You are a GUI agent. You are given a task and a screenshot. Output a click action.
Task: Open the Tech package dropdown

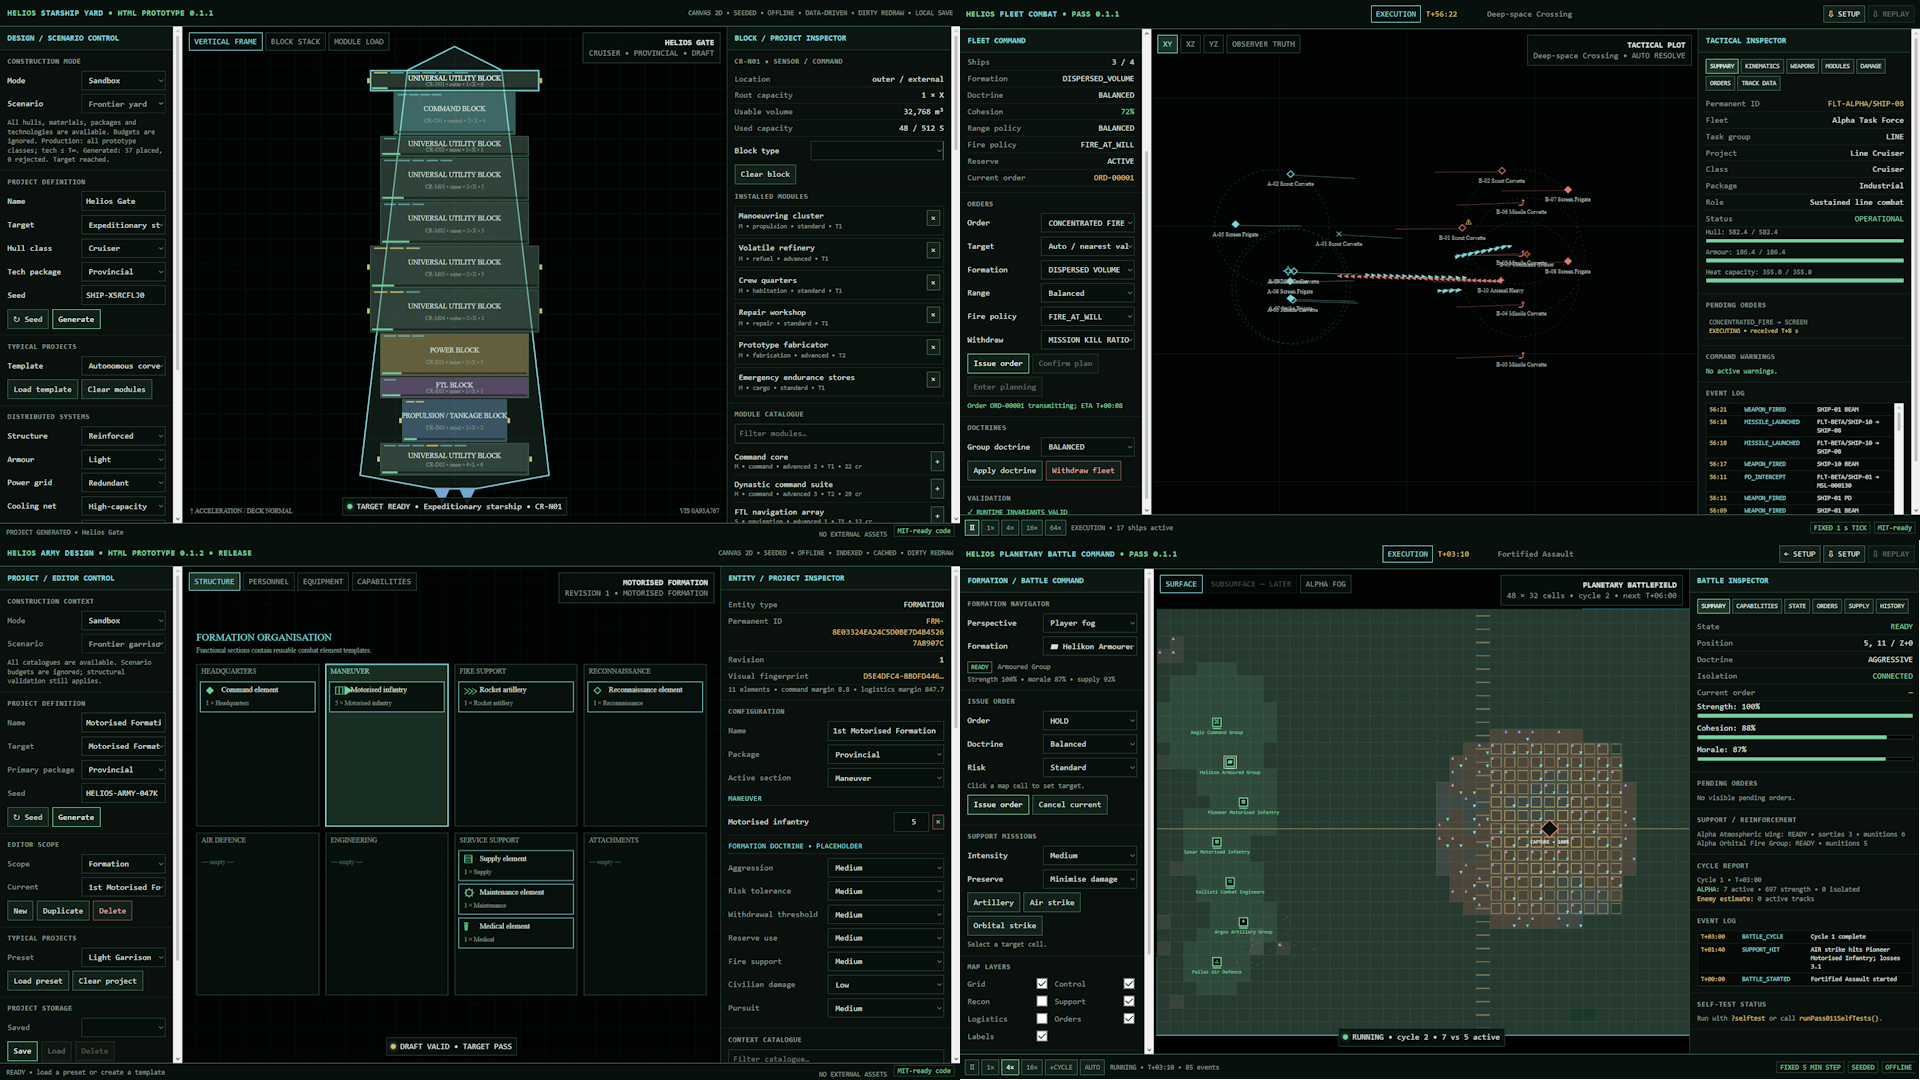coord(123,272)
